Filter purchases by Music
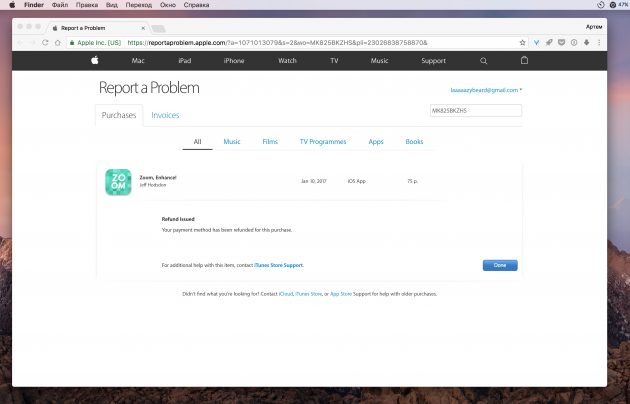The height and width of the screenshot is (404, 630). (231, 142)
